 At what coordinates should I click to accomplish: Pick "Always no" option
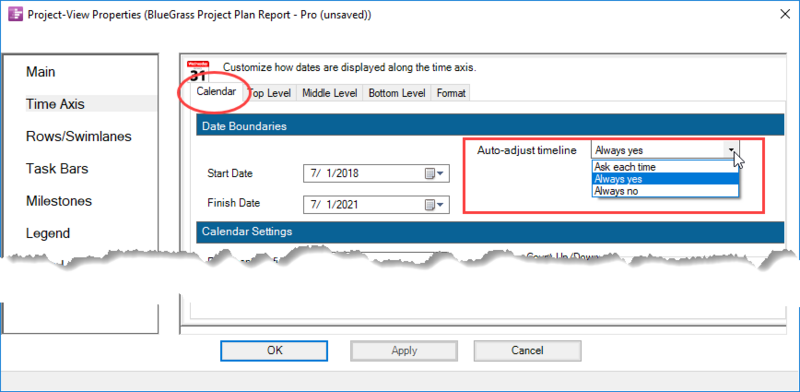[x=665, y=191]
